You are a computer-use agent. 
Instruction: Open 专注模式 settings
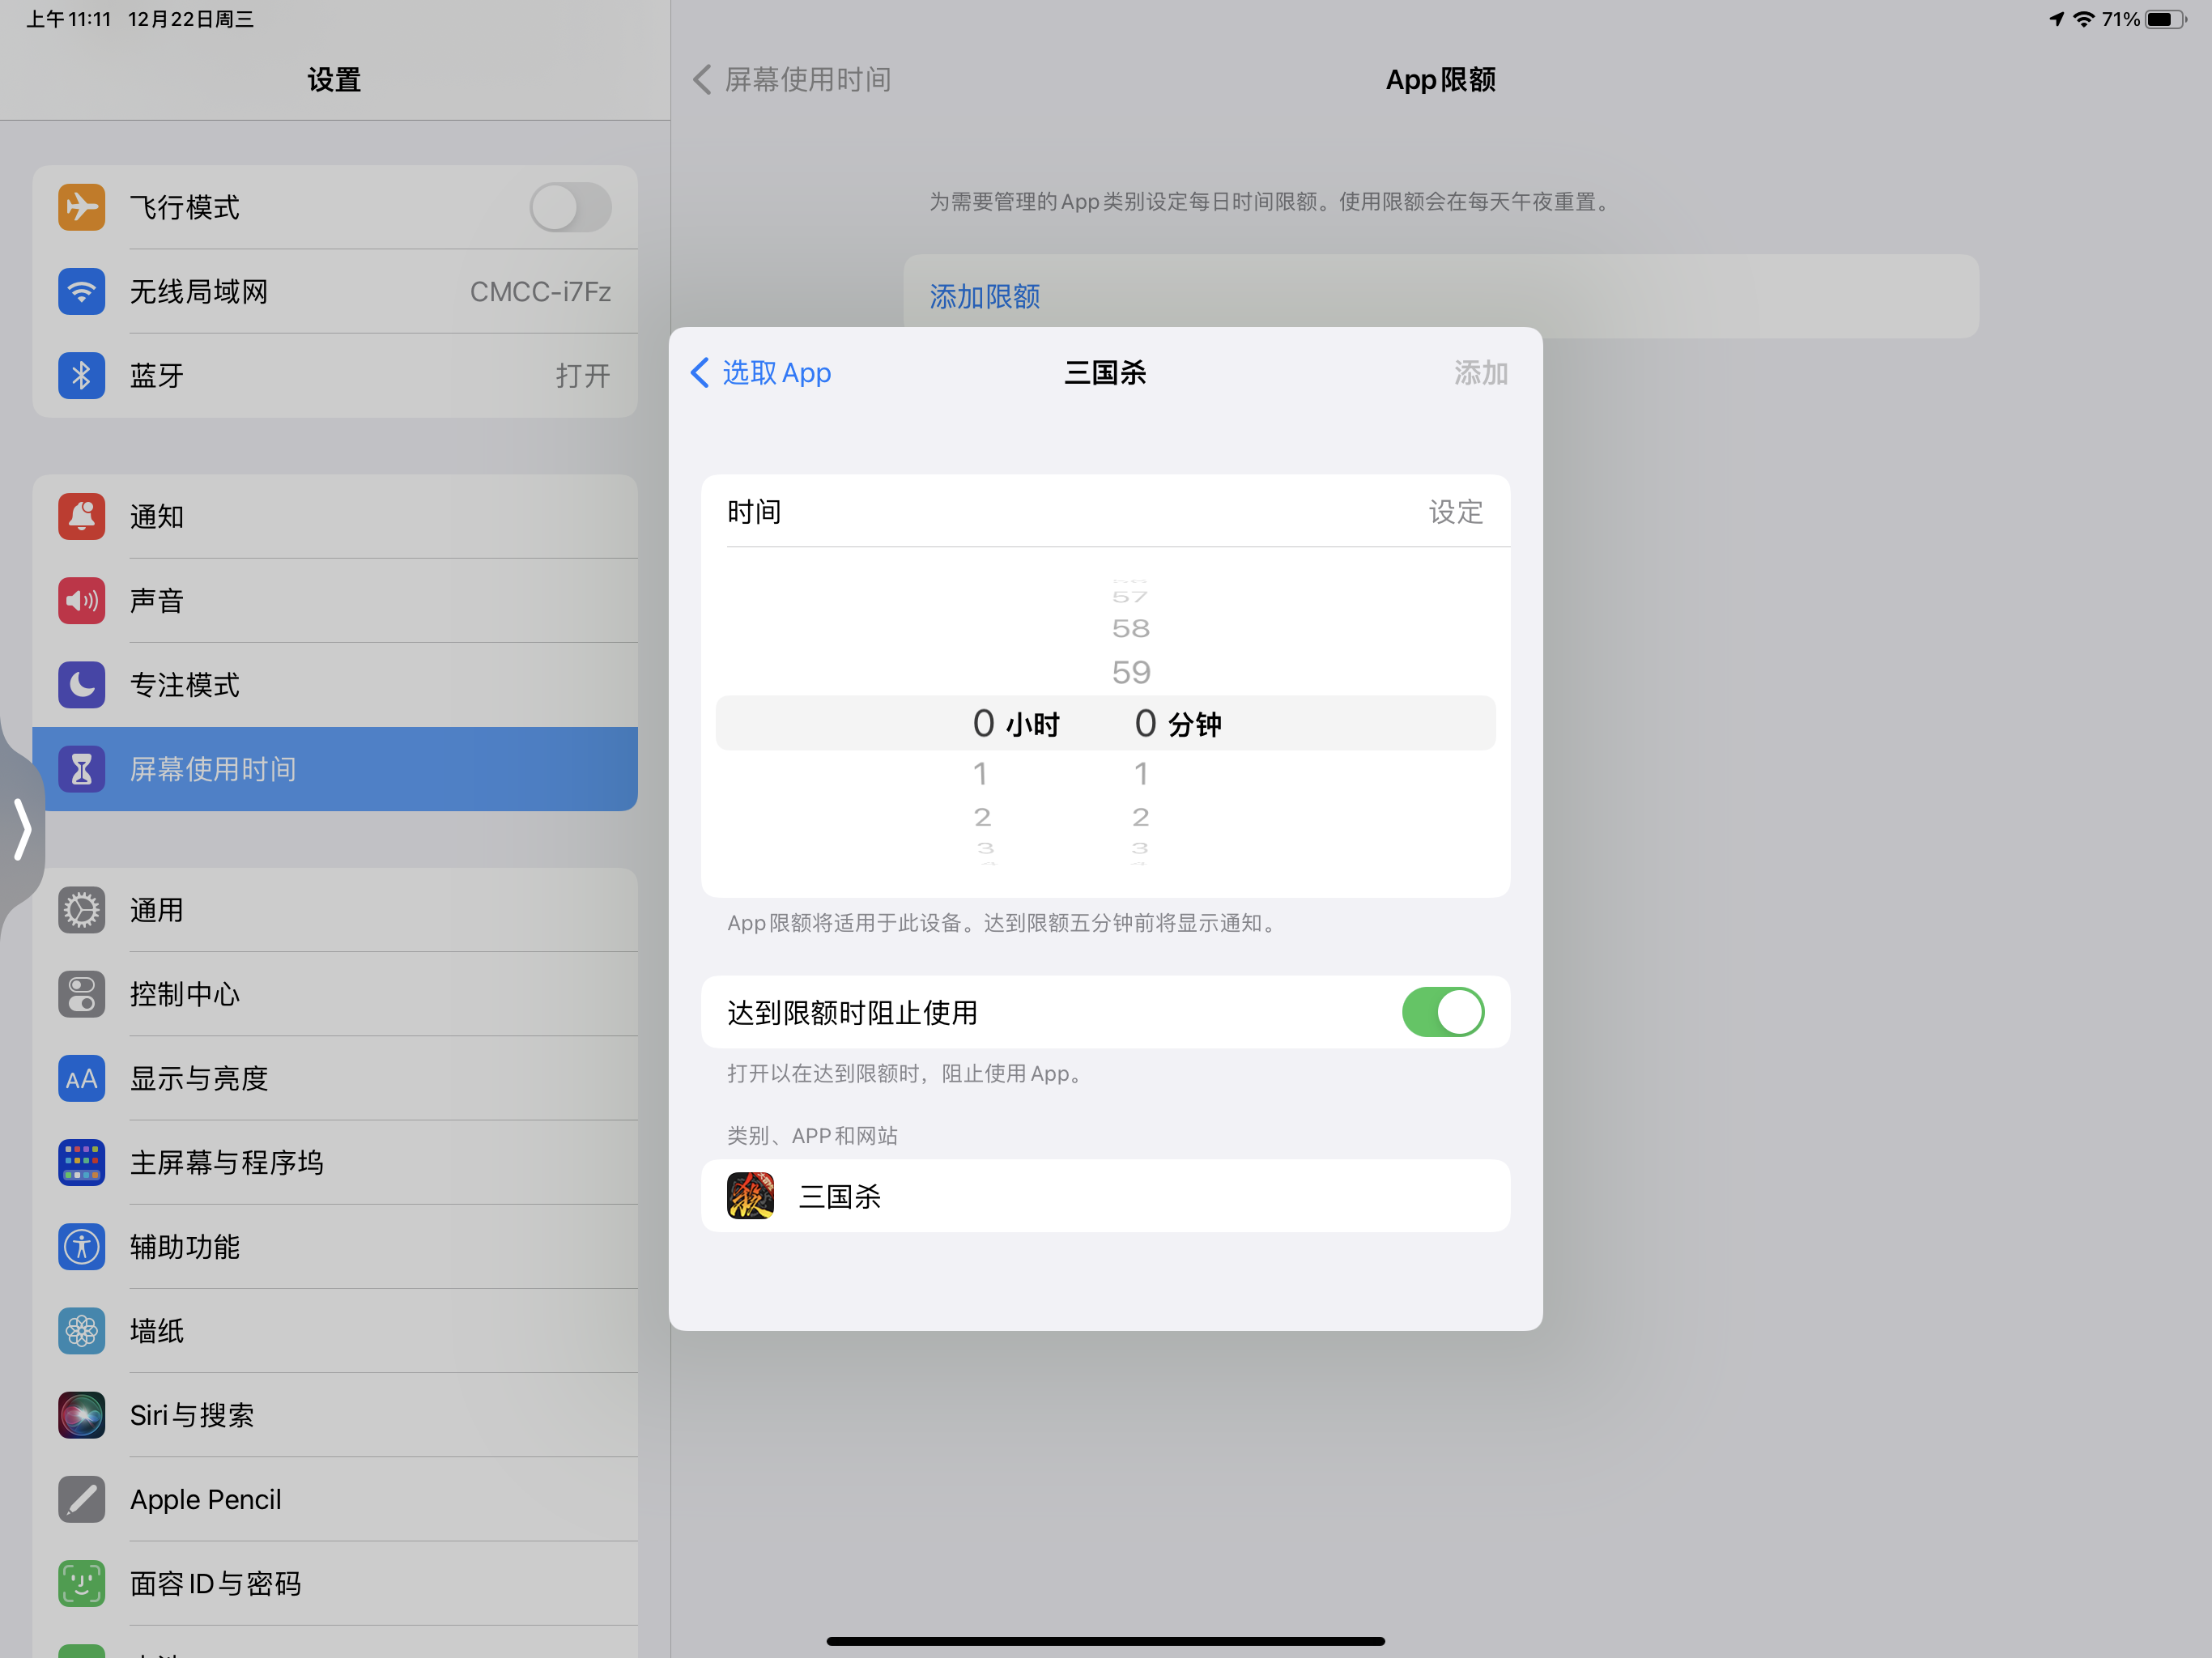[335, 684]
